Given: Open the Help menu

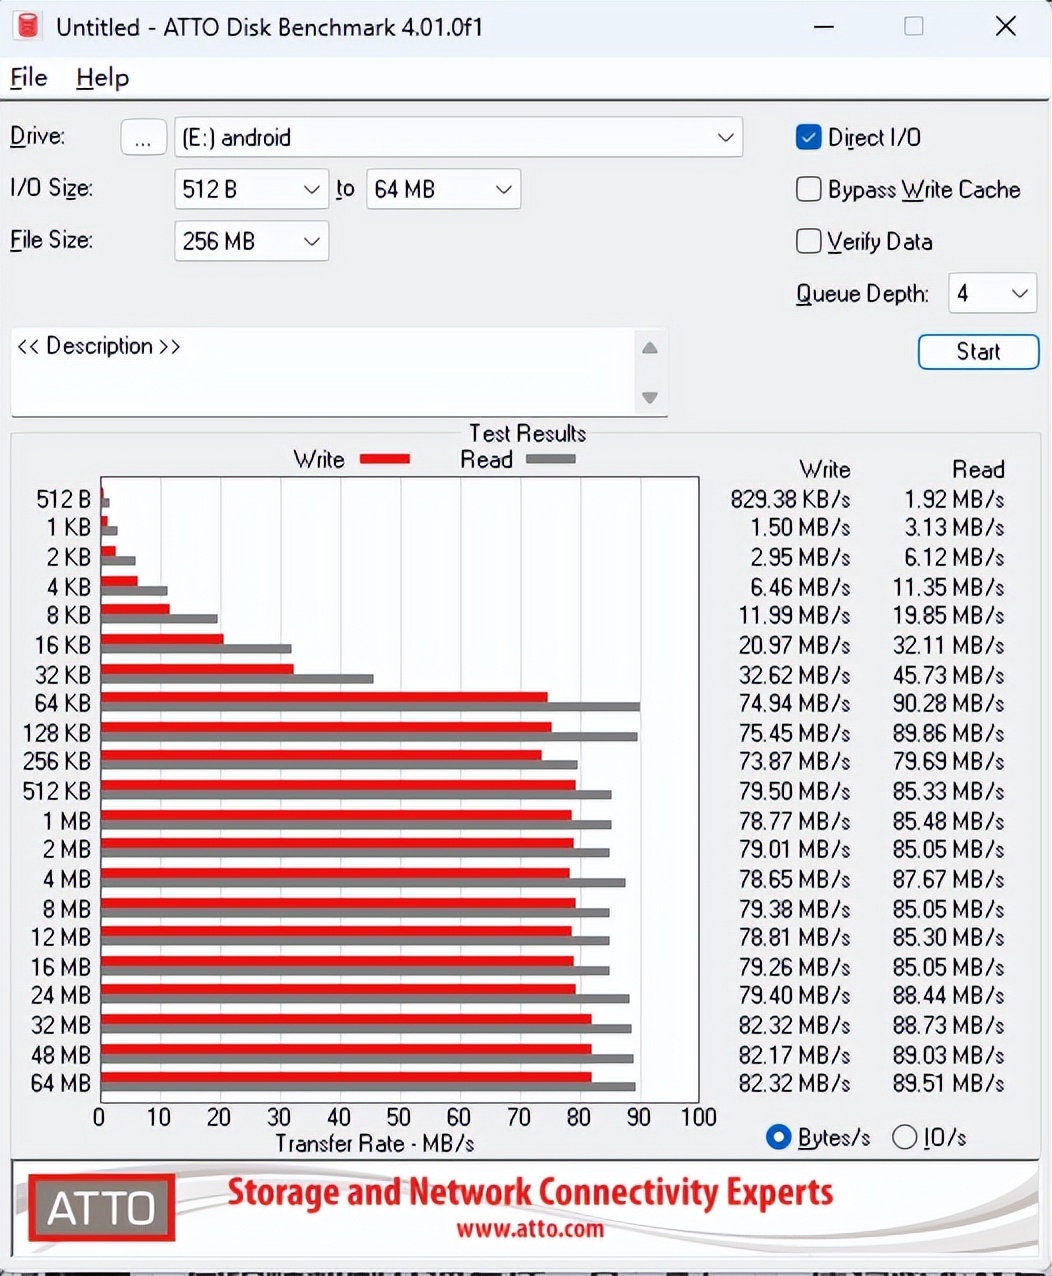Looking at the screenshot, I should (x=102, y=78).
